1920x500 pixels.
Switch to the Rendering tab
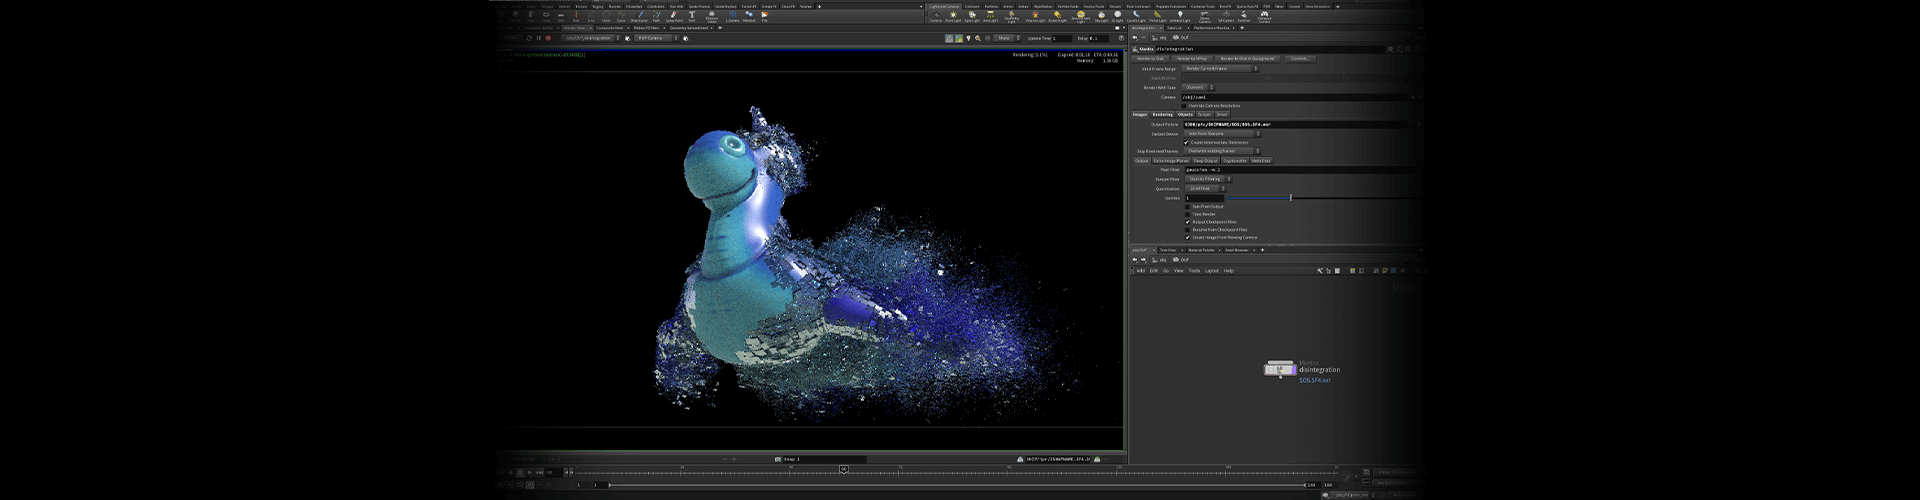click(x=1162, y=115)
